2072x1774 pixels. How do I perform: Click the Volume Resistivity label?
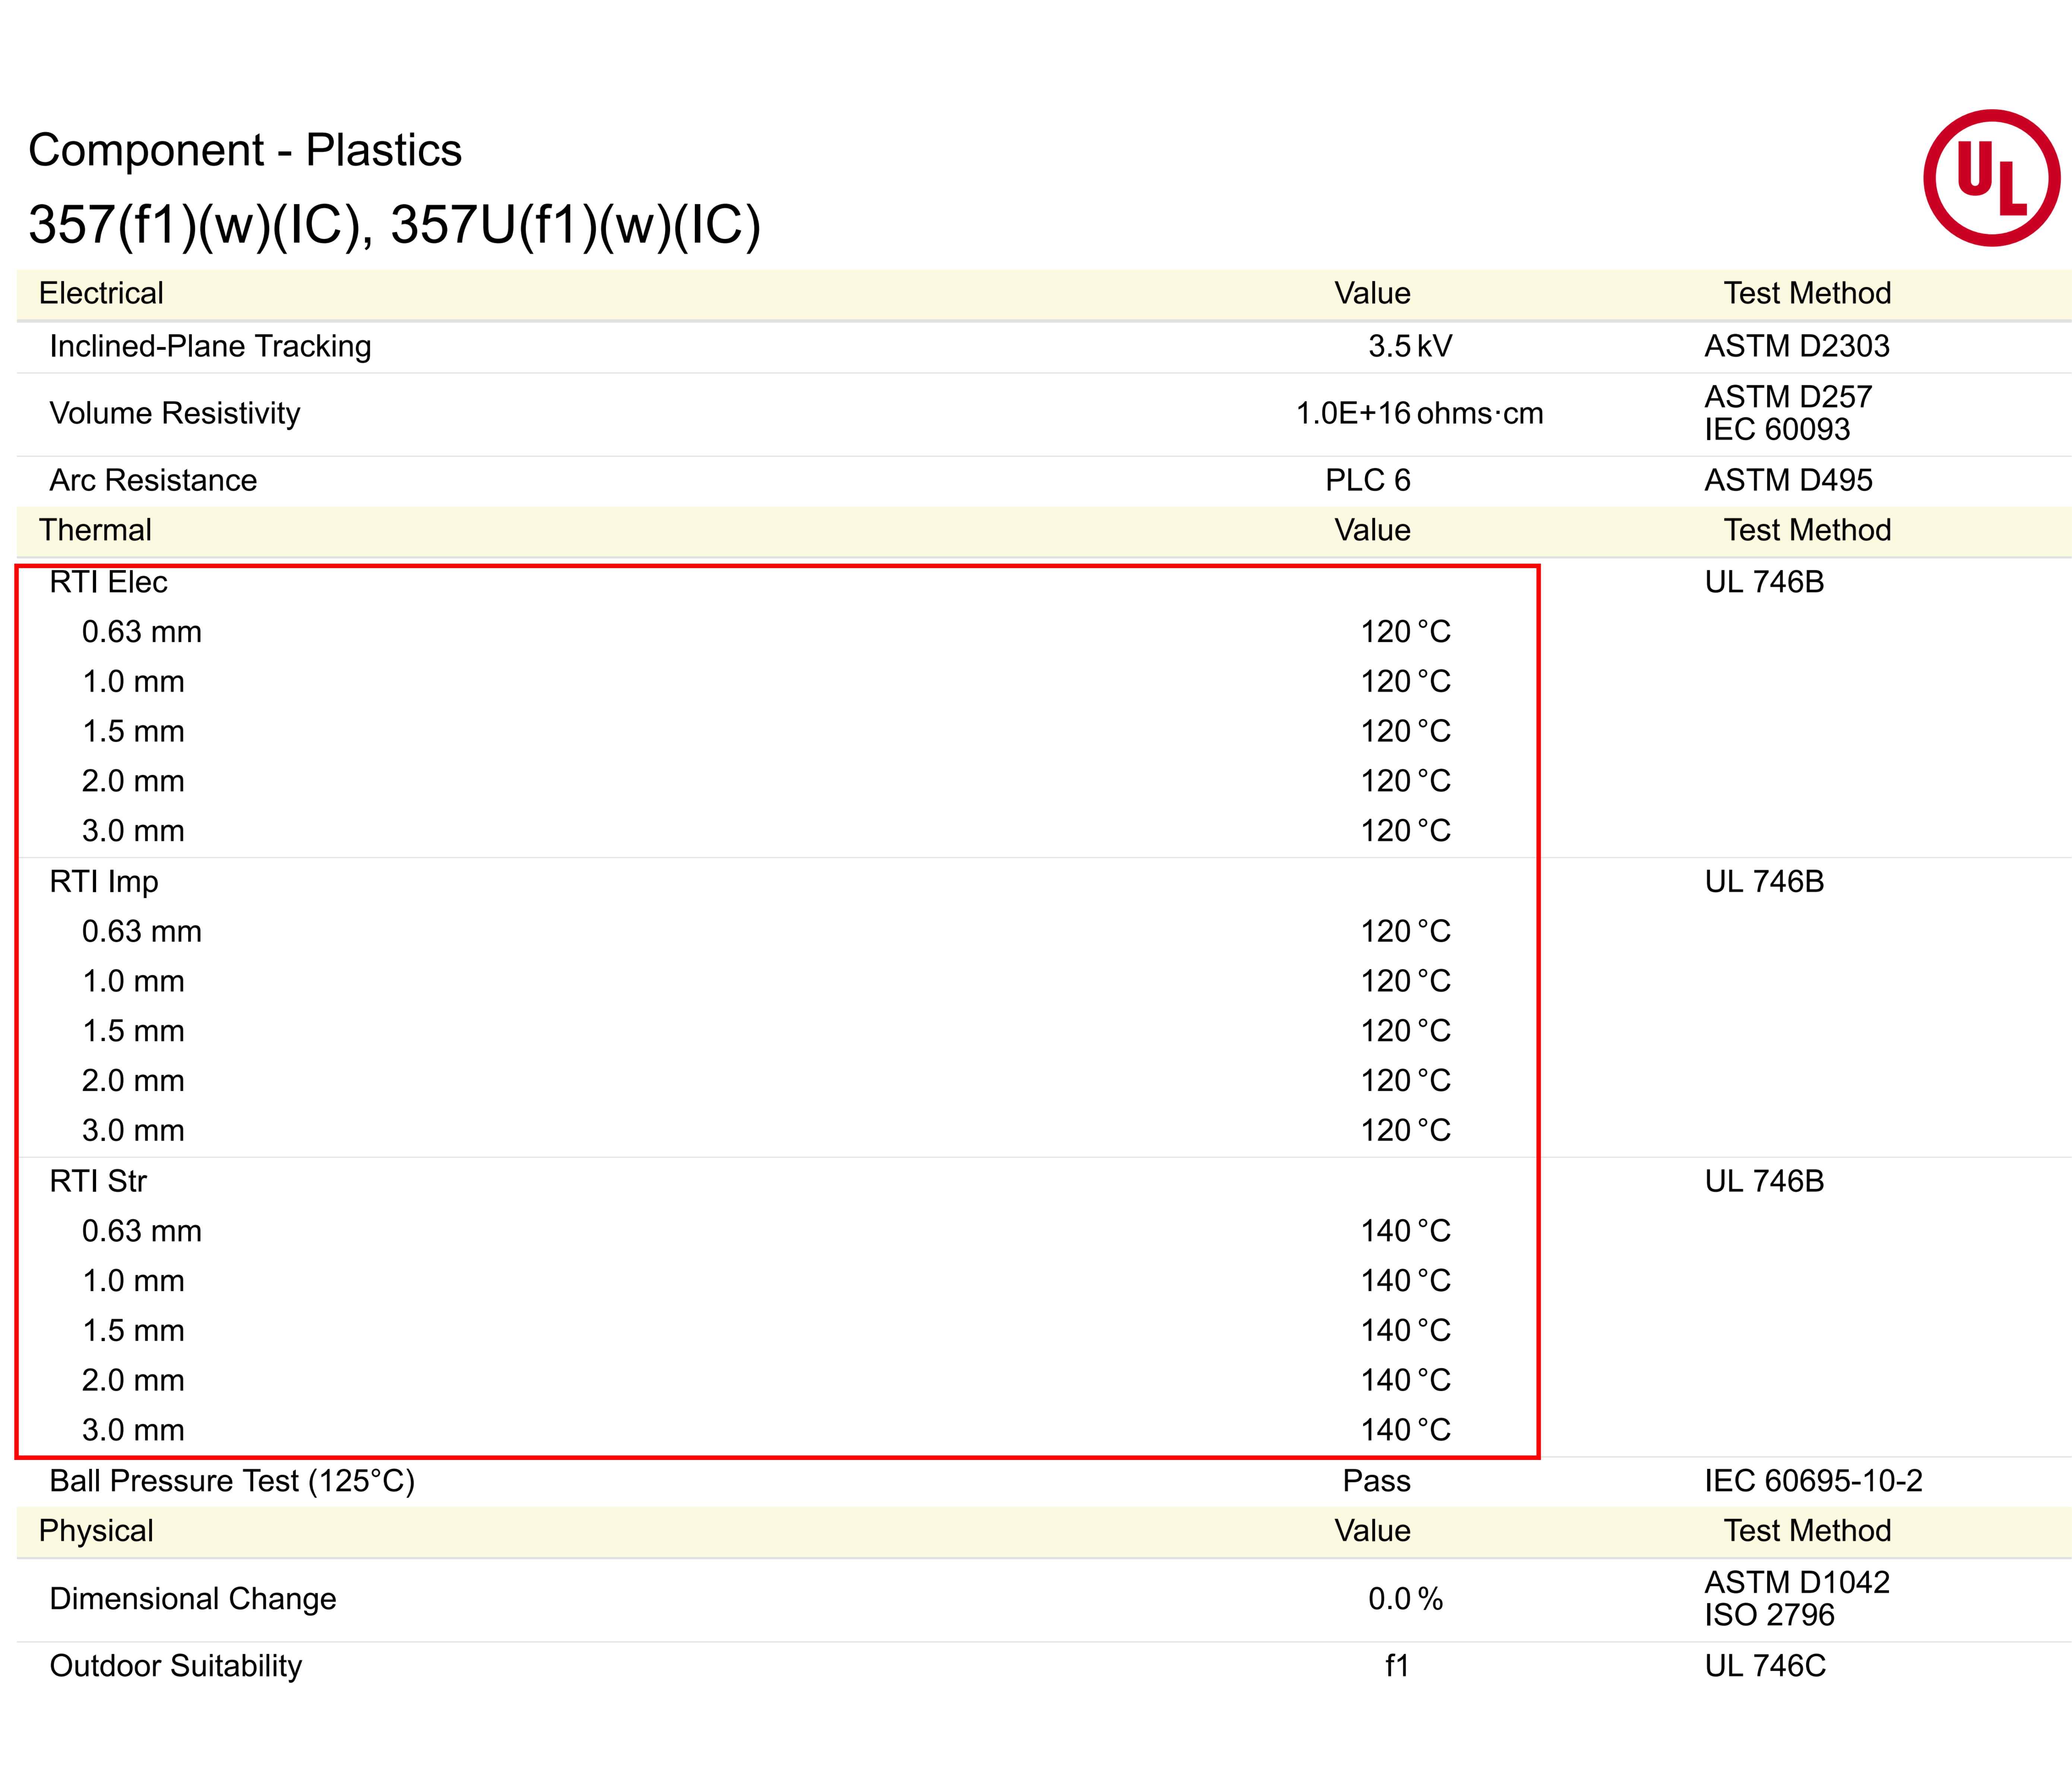(175, 413)
